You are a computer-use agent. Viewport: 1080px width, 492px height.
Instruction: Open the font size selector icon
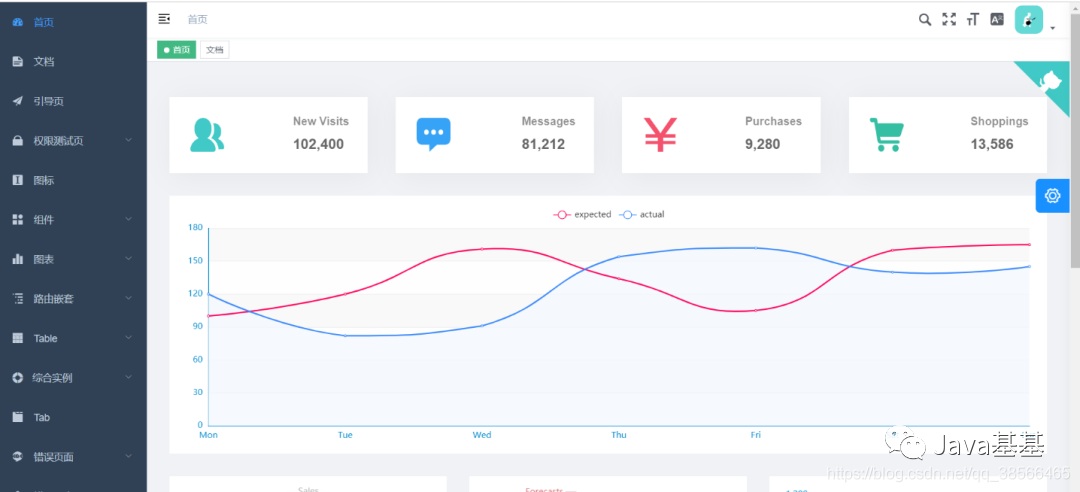pyautogui.click(x=973, y=19)
